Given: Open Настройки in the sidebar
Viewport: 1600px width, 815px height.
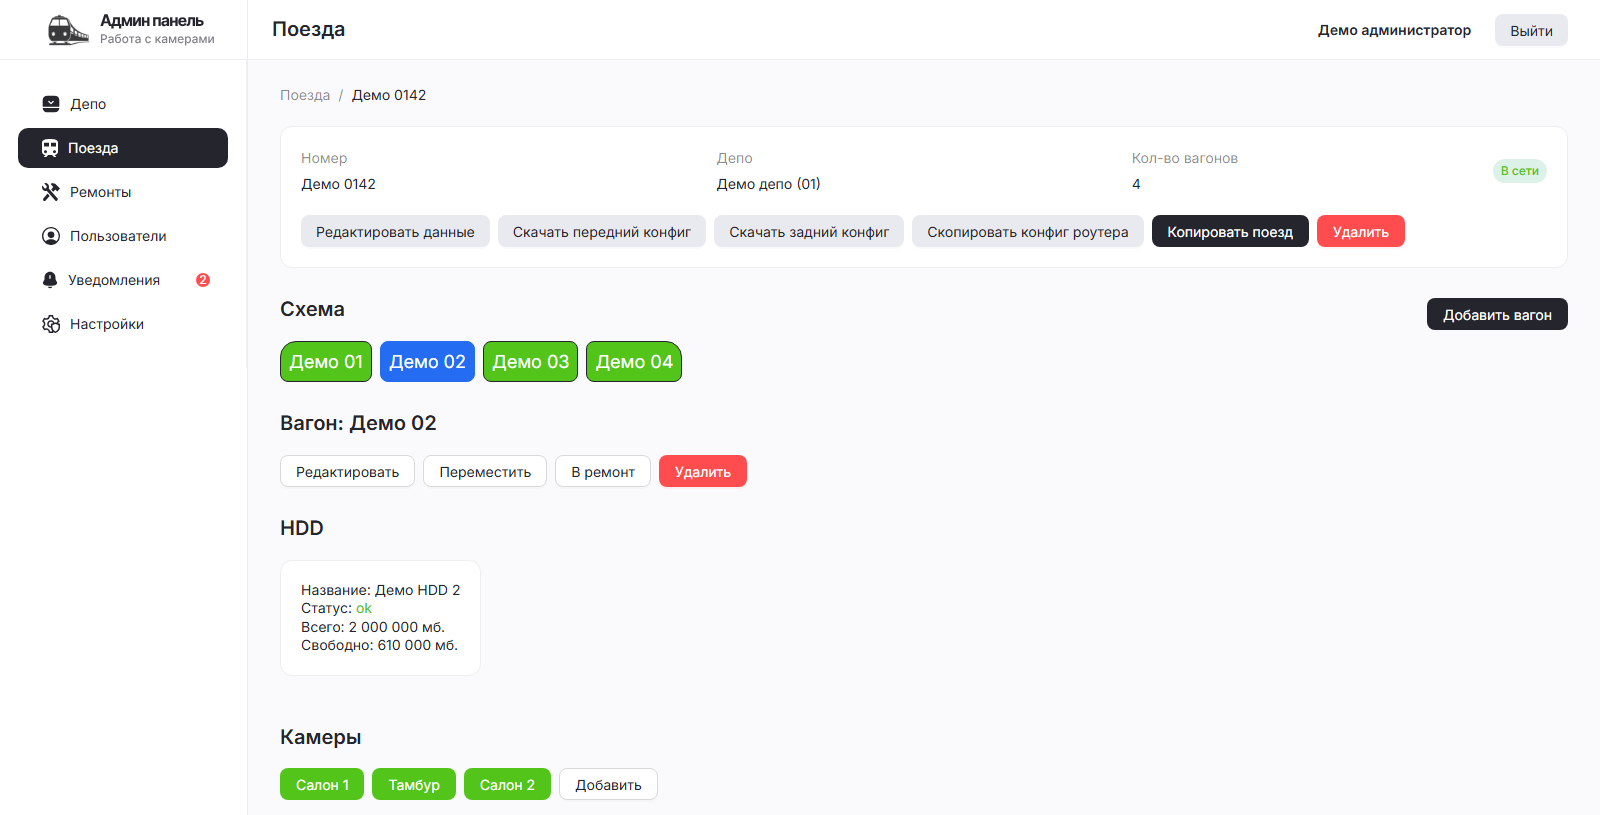Looking at the screenshot, I should [x=123, y=324].
